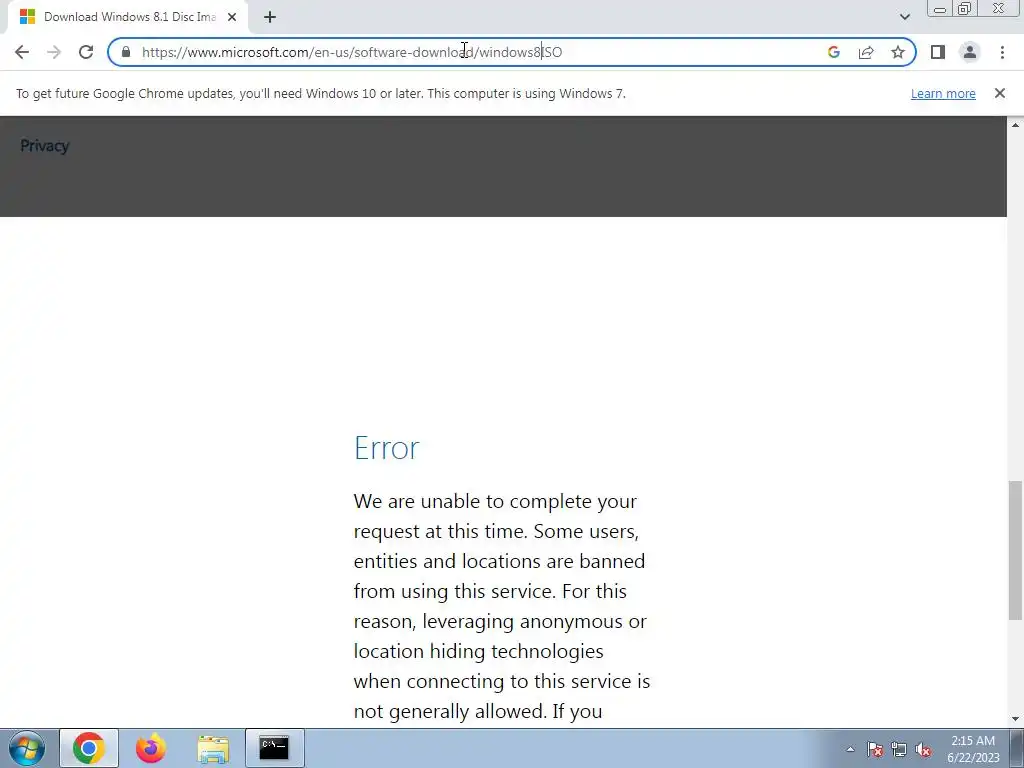The image size is (1024, 768).
Task: Click the page's vertical scrollbar thumb
Action: tap(1015, 550)
